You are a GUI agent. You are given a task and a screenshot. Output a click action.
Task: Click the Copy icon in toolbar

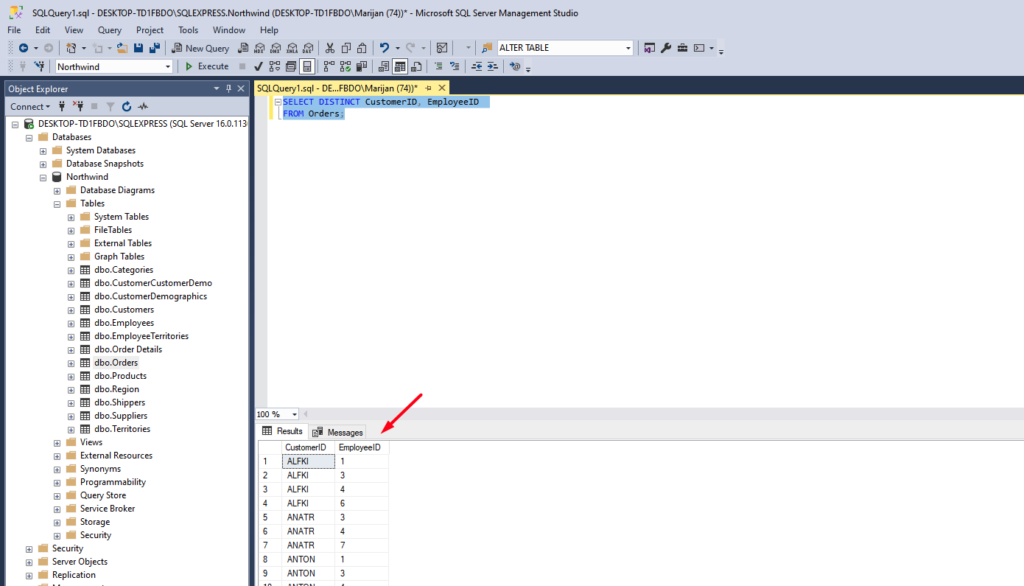[x=346, y=48]
